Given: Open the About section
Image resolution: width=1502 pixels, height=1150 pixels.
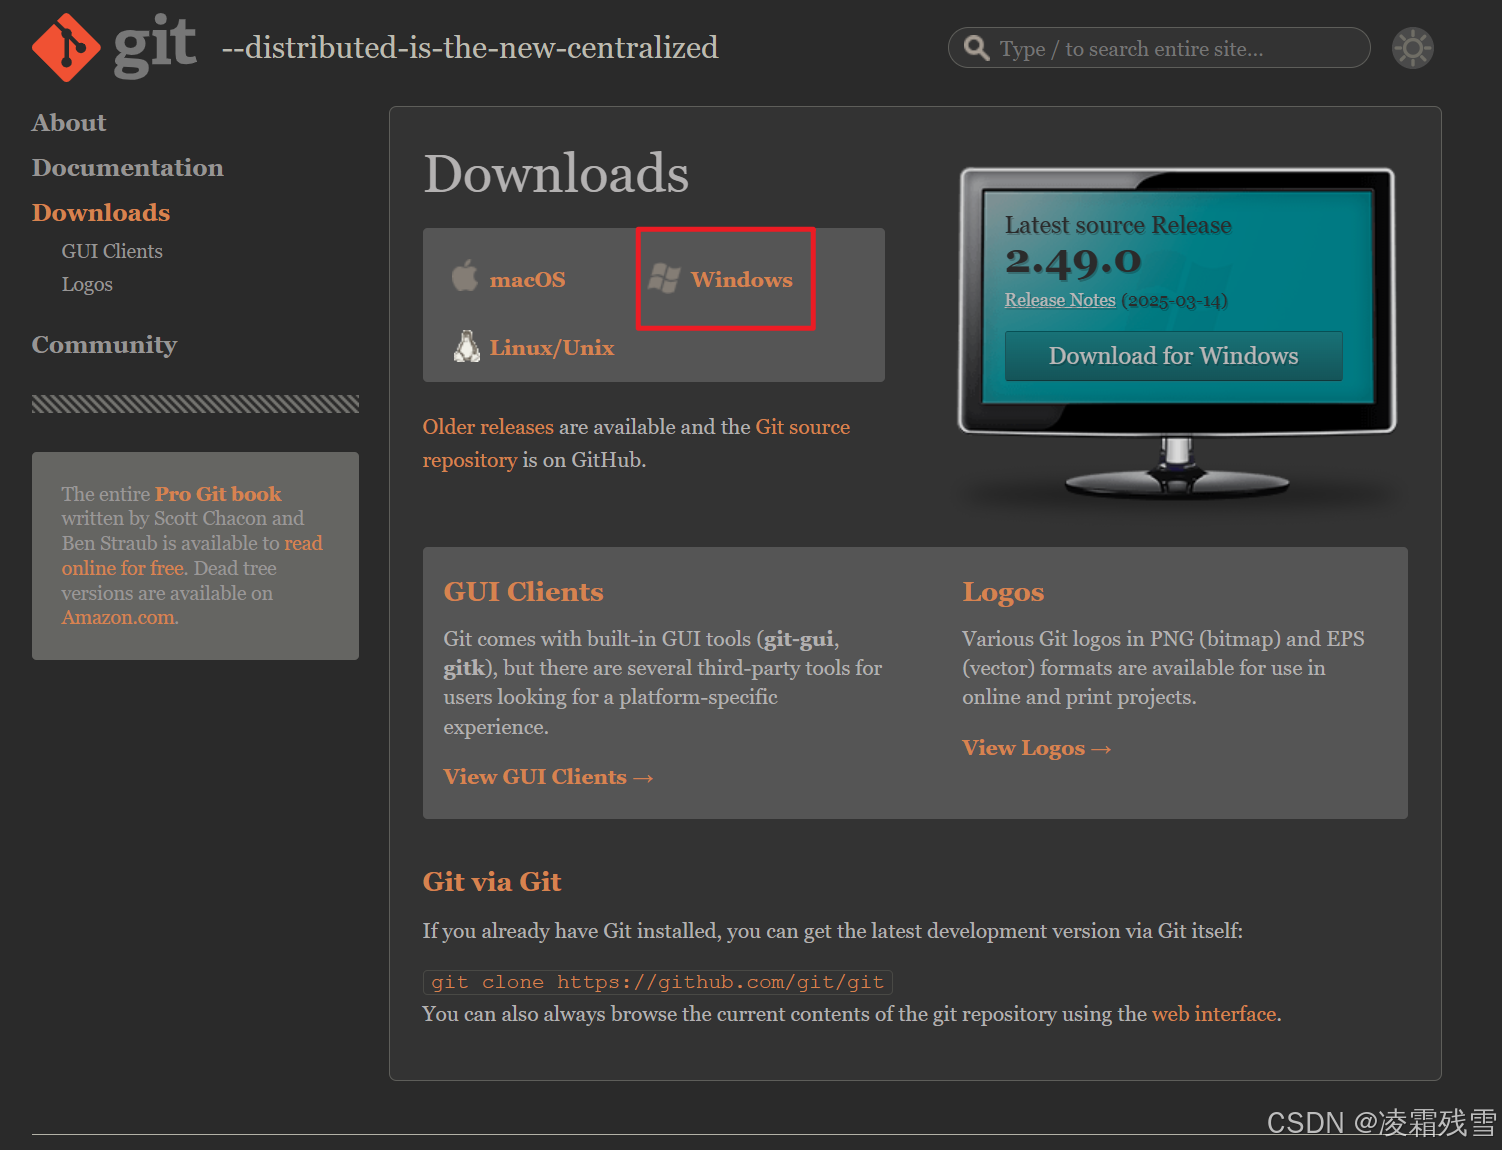Looking at the screenshot, I should 69,123.
